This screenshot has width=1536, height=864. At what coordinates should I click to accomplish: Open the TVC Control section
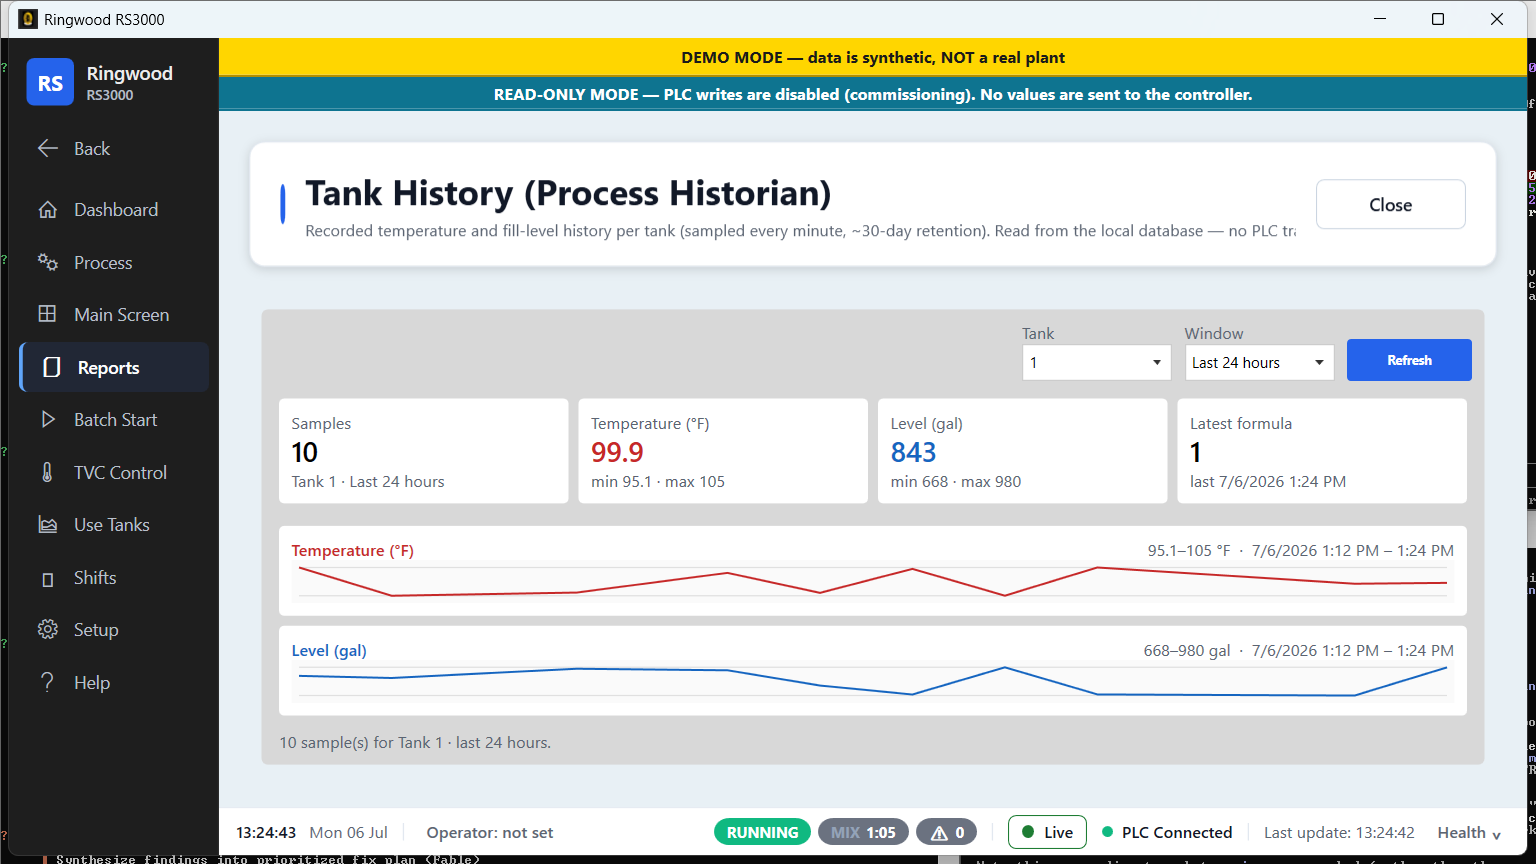click(114, 472)
